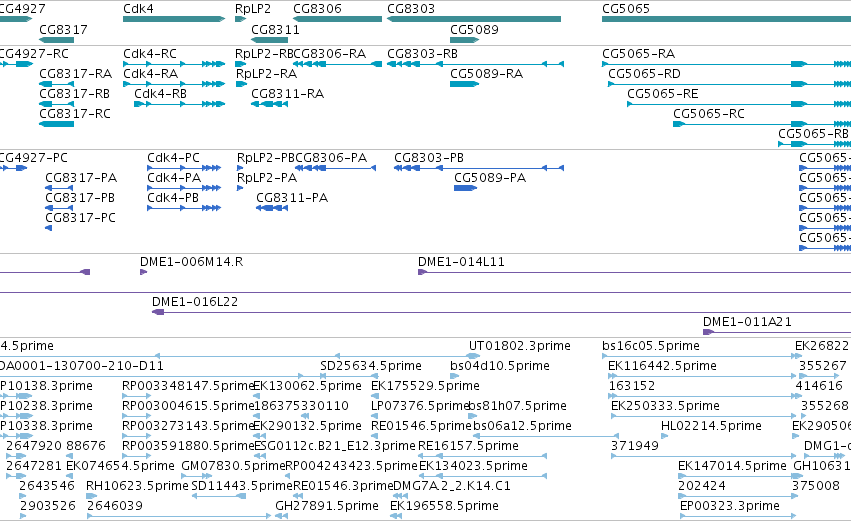Select BAC clone DME1-011A21 label
The width and height of the screenshot is (851, 521).
coord(747,322)
